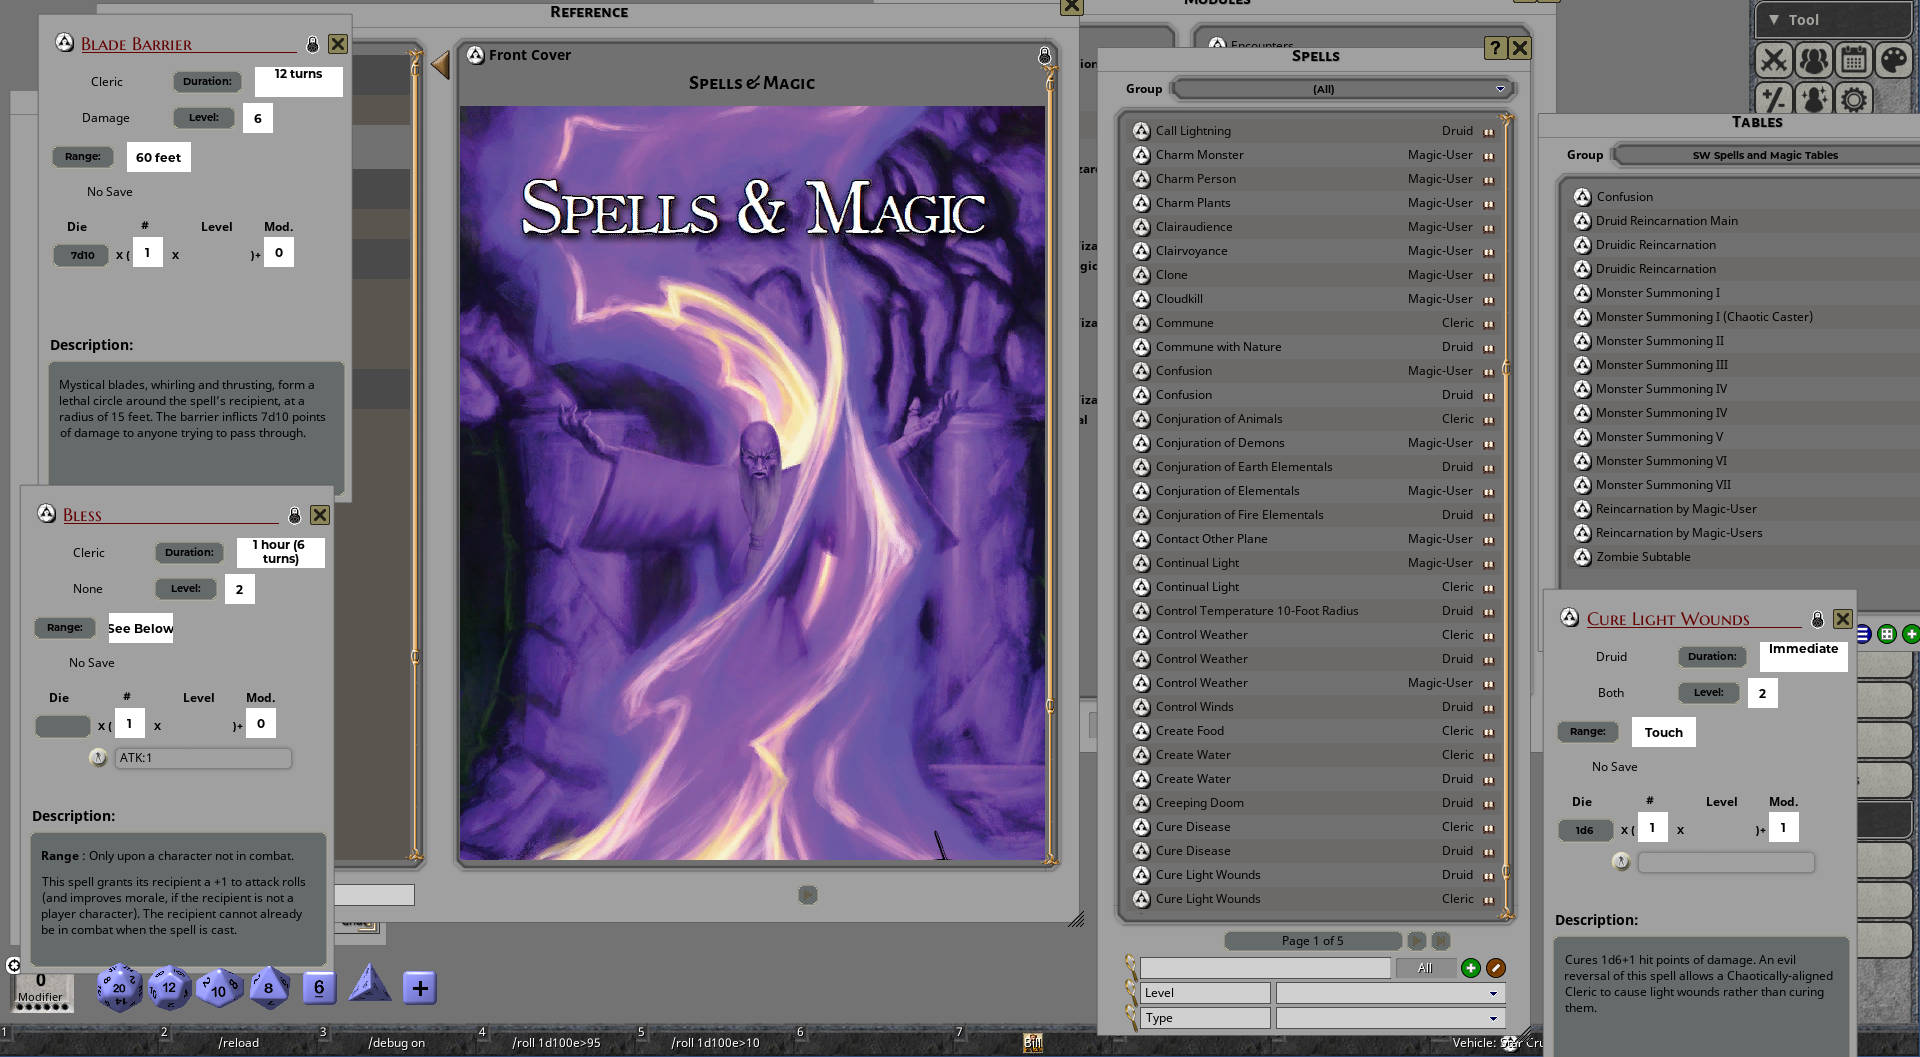1920x1057 pixels.
Task: Open Conjuration of Demons spell link icon
Action: click(1141, 443)
